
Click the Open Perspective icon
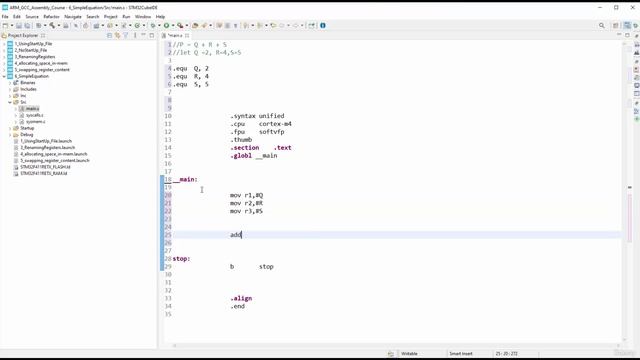616,25
